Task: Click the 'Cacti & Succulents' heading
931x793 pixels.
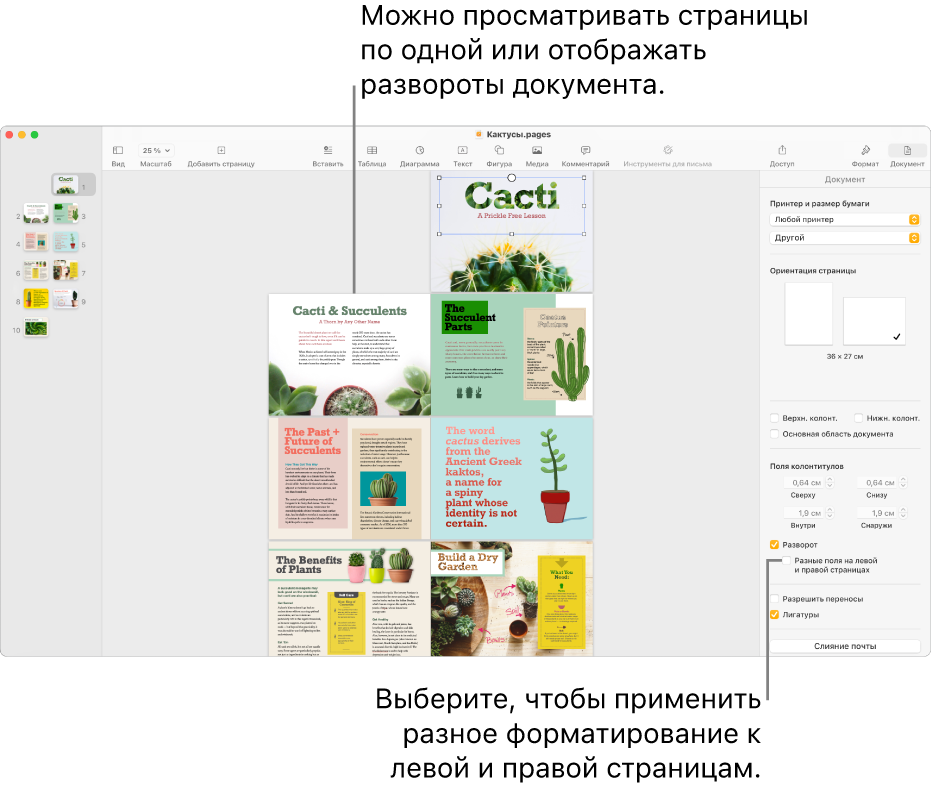Action: pyautogui.click(x=349, y=310)
